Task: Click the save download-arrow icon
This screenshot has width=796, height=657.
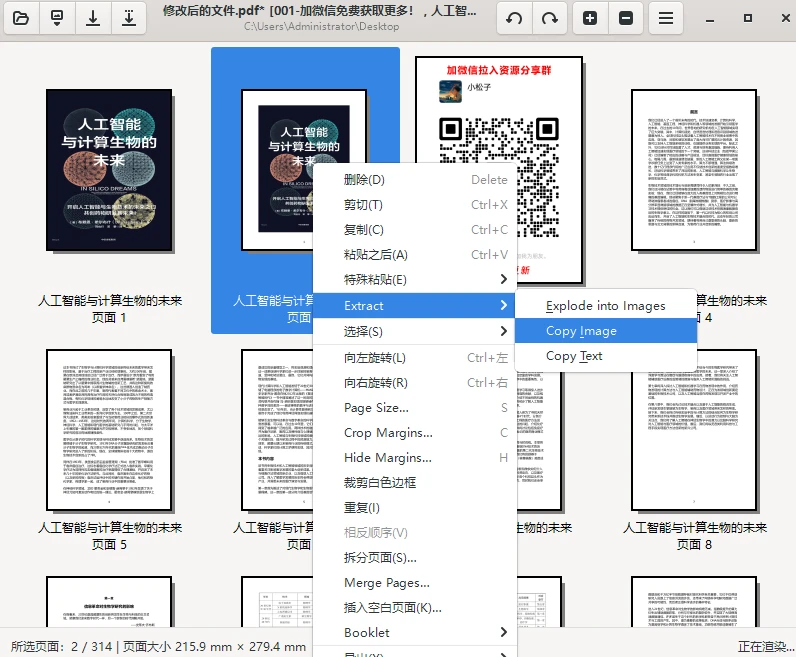Action: point(93,18)
